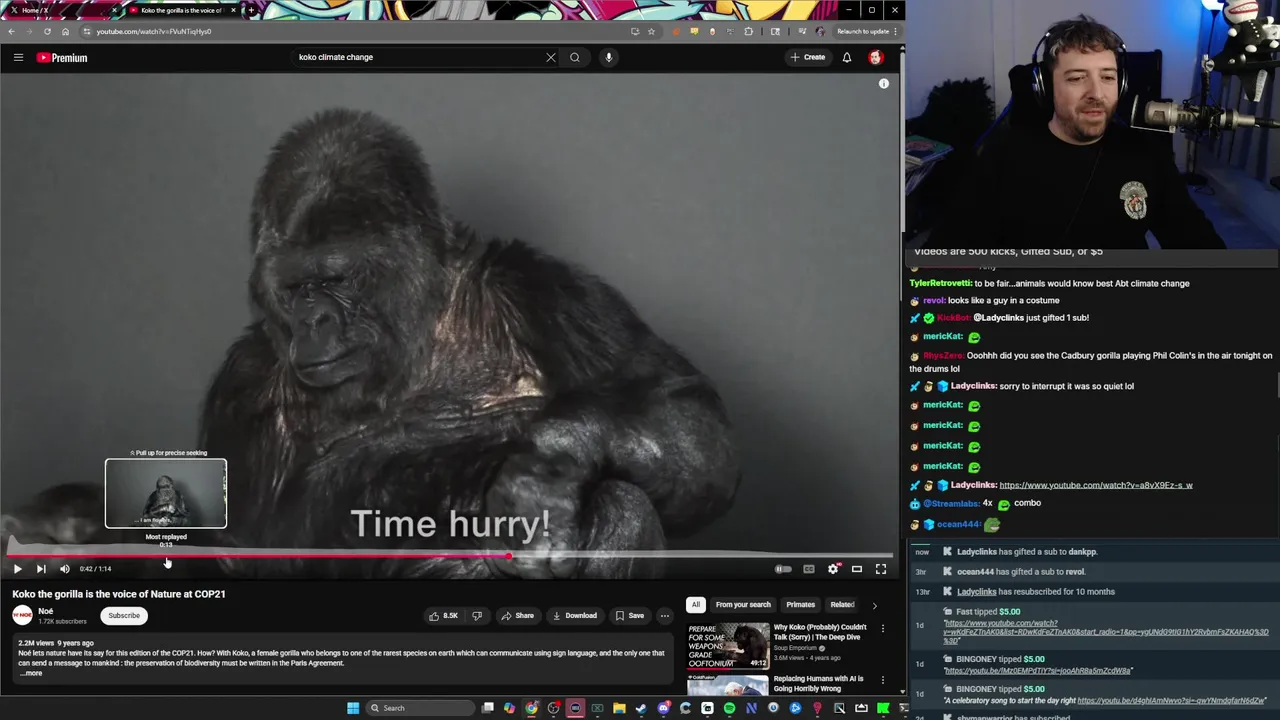This screenshot has width=1280, height=720.
Task: Clear the search box with the X
Action: (550, 57)
